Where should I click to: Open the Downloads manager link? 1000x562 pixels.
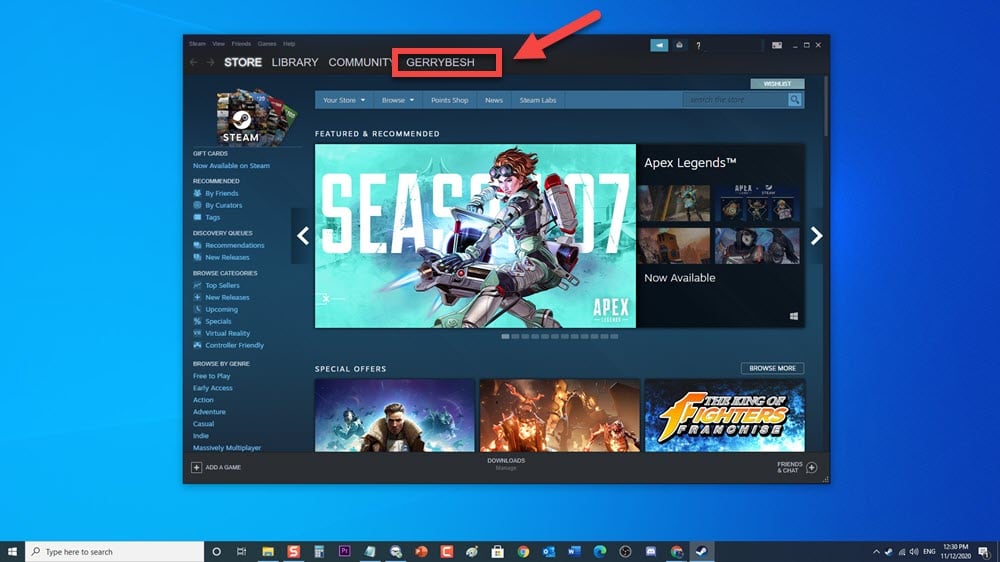[506, 464]
